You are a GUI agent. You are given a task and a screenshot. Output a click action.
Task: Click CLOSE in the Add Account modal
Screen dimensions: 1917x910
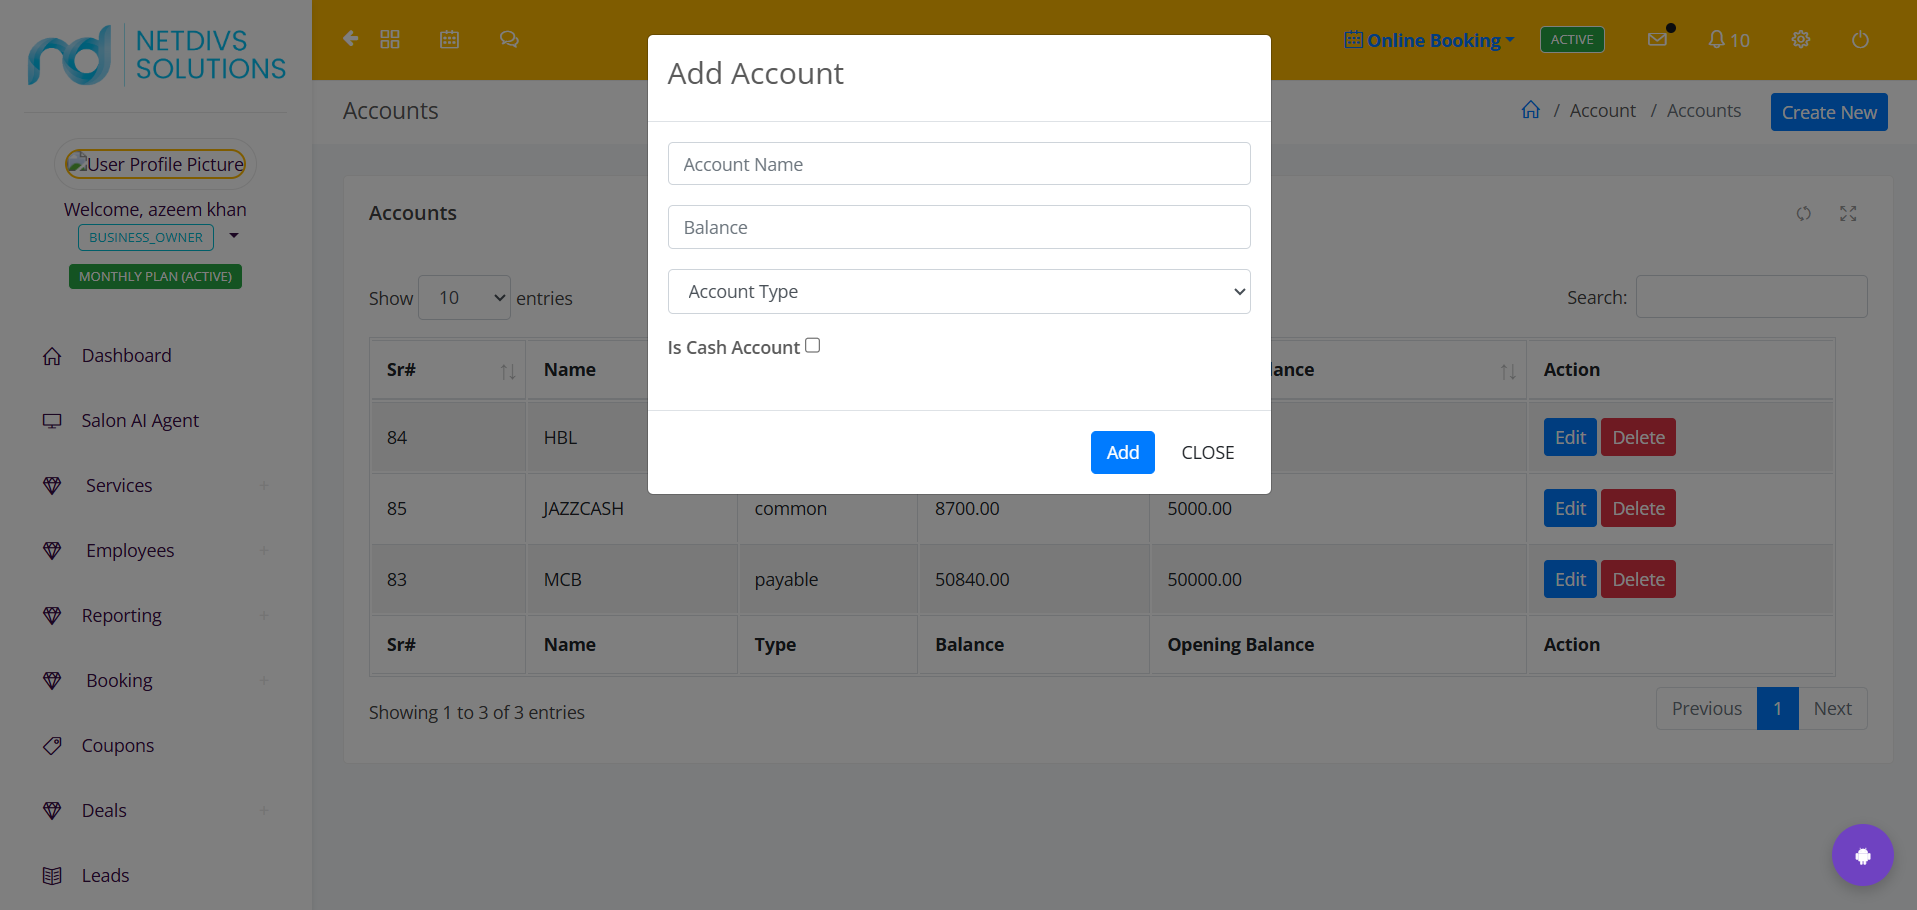1208,452
